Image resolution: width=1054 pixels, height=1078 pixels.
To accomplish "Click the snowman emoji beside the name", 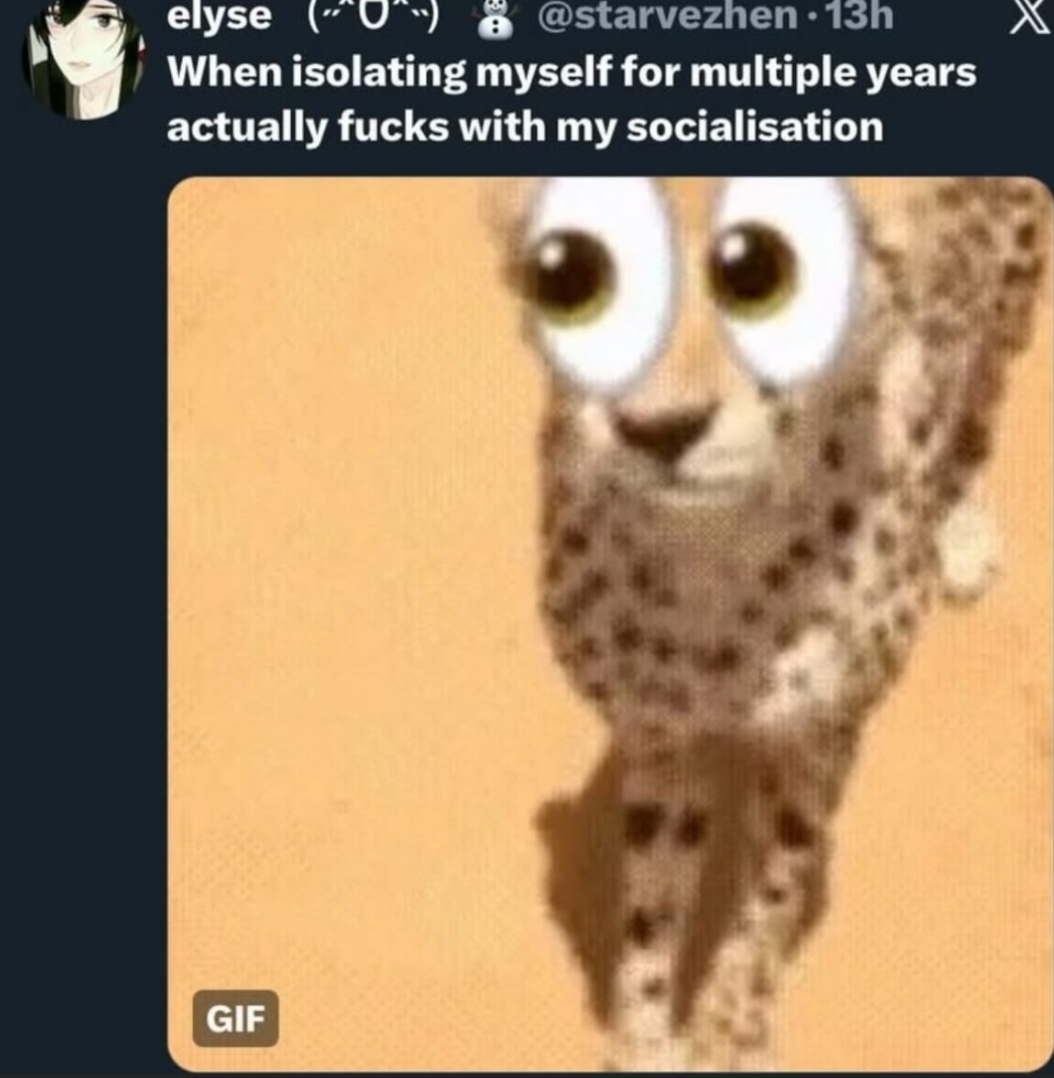I will click(496, 19).
